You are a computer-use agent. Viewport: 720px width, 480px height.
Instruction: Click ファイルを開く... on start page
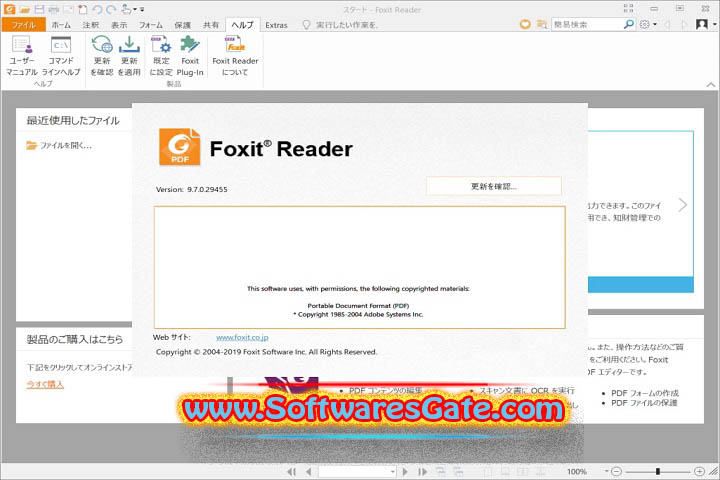click(59, 146)
